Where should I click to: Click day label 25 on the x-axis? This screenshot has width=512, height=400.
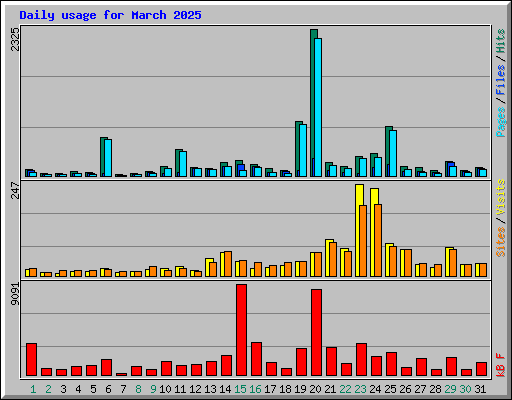(390, 389)
